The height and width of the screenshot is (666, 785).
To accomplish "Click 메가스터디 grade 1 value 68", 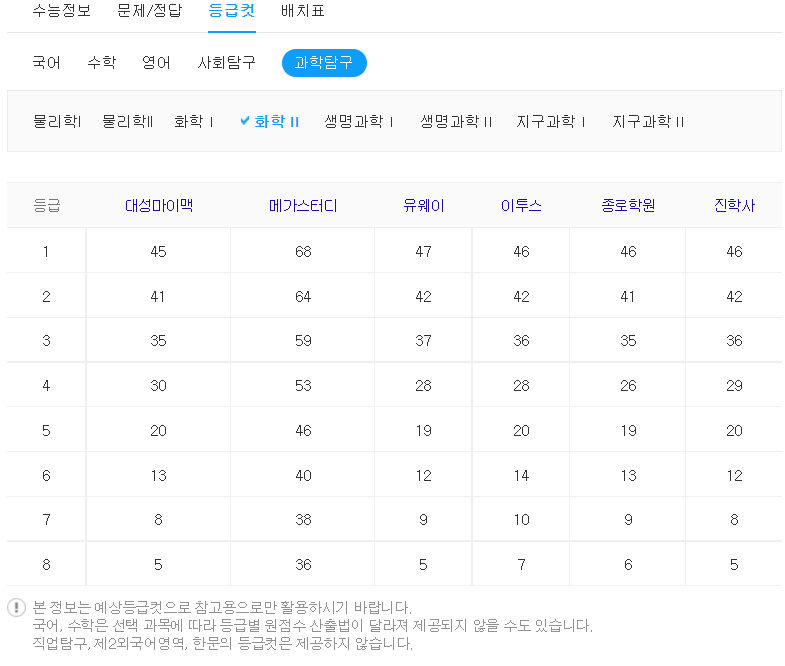I will pyautogui.click(x=303, y=251).
